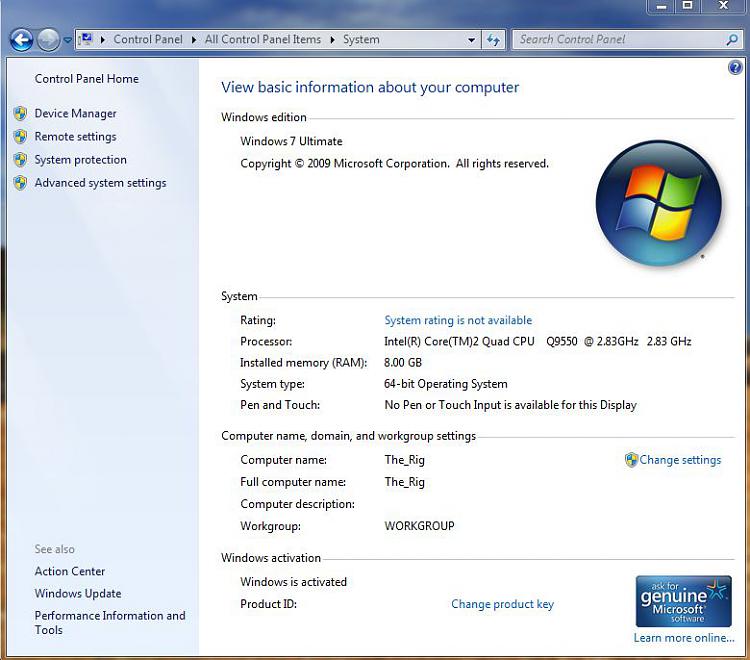Open Help via the question mark icon

735,67
